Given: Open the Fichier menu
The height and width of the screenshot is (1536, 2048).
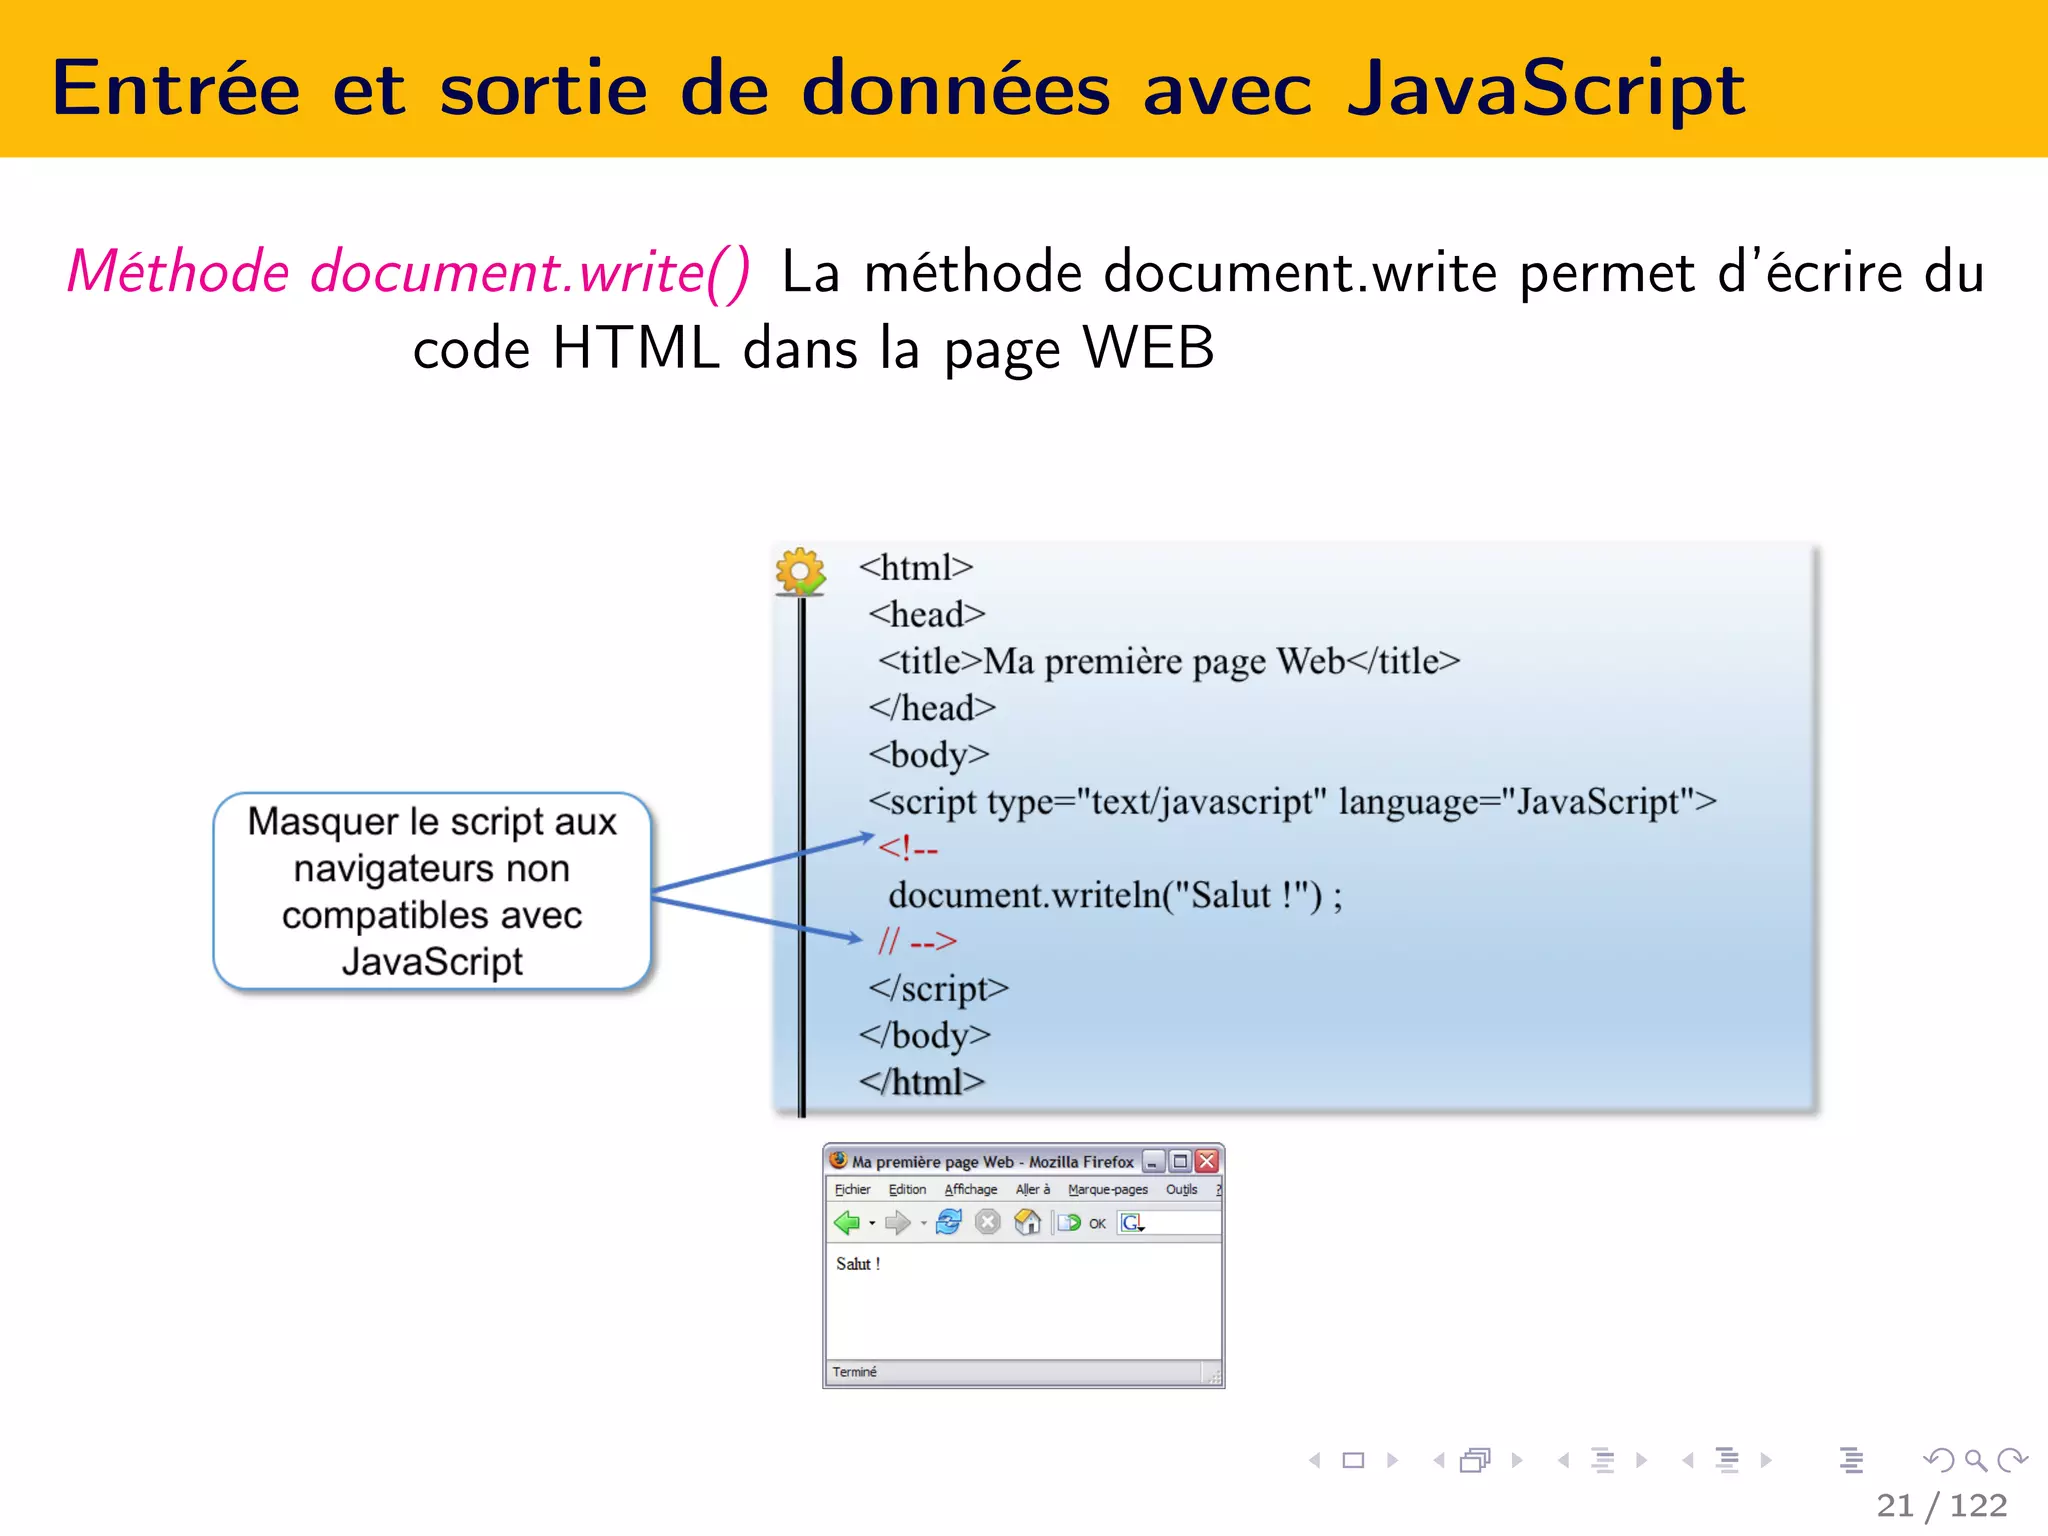Looking at the screenshot, I should 852,1189.
